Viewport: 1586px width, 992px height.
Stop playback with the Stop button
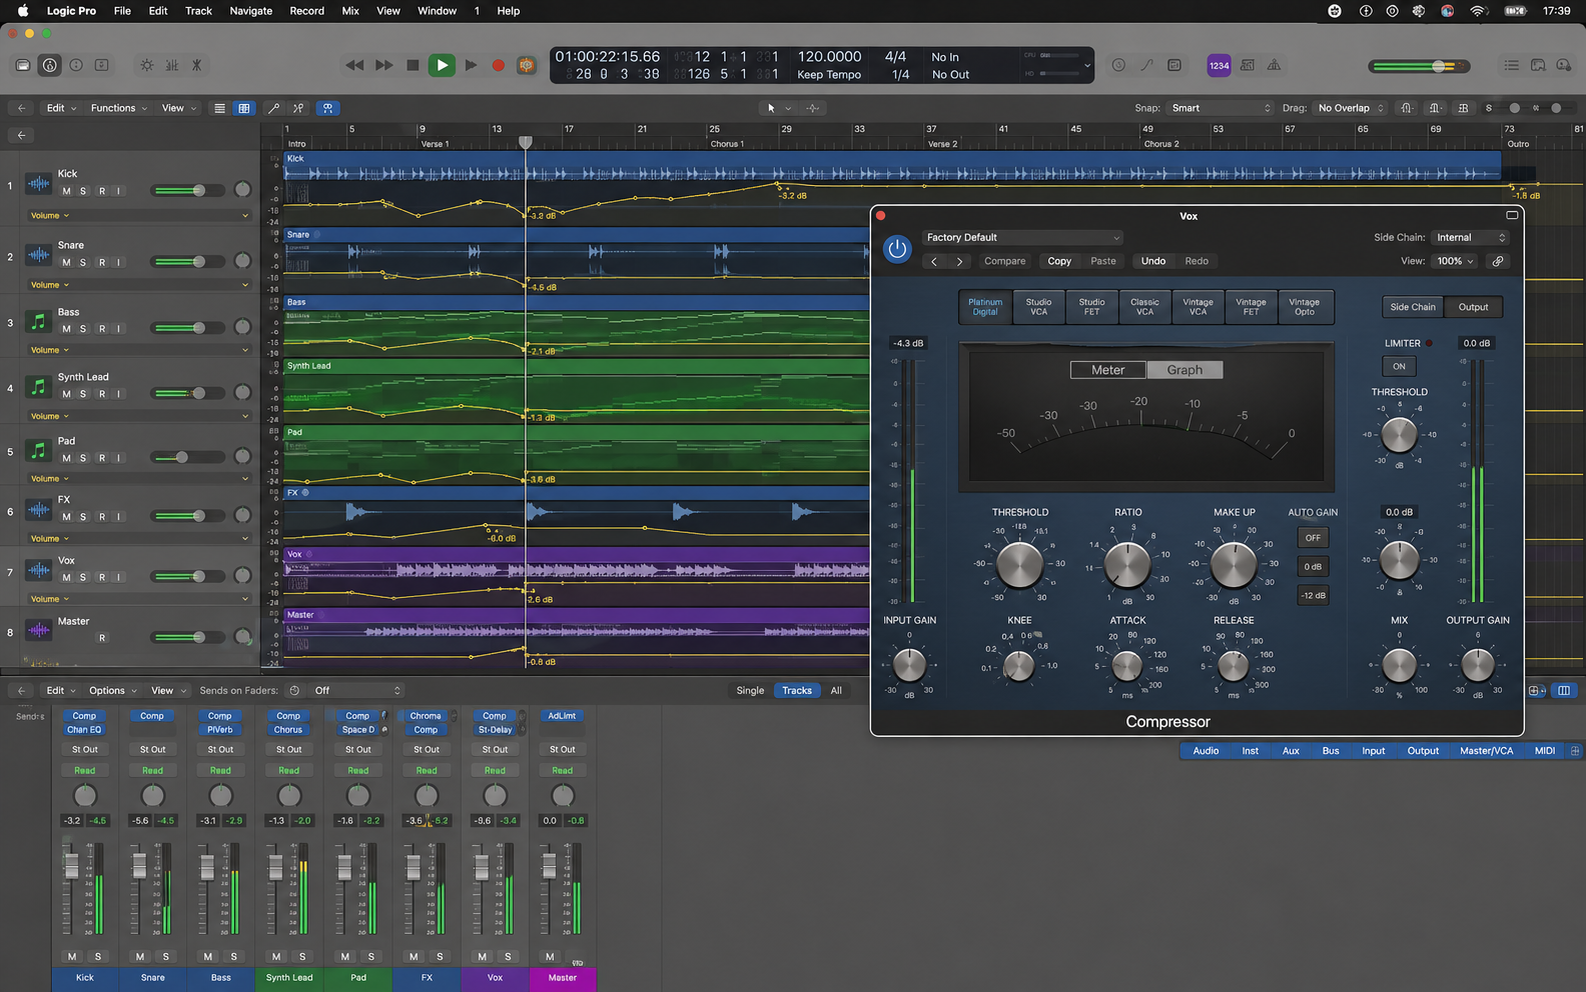413,65
